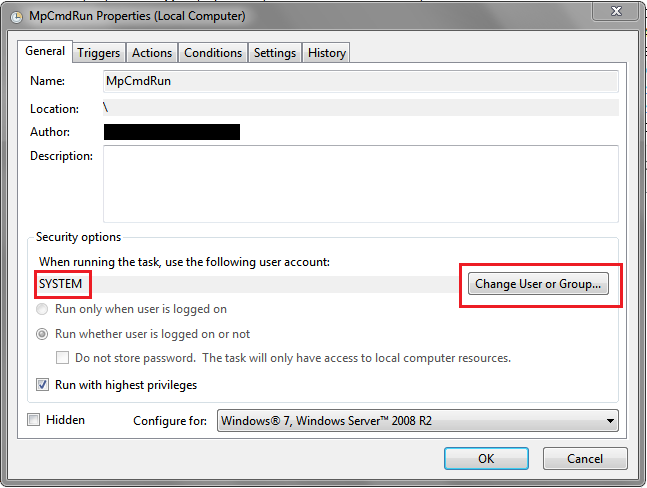Open the Triggers tab
Viewport: 647px width, 488px height.
click(x=99, y=53)
